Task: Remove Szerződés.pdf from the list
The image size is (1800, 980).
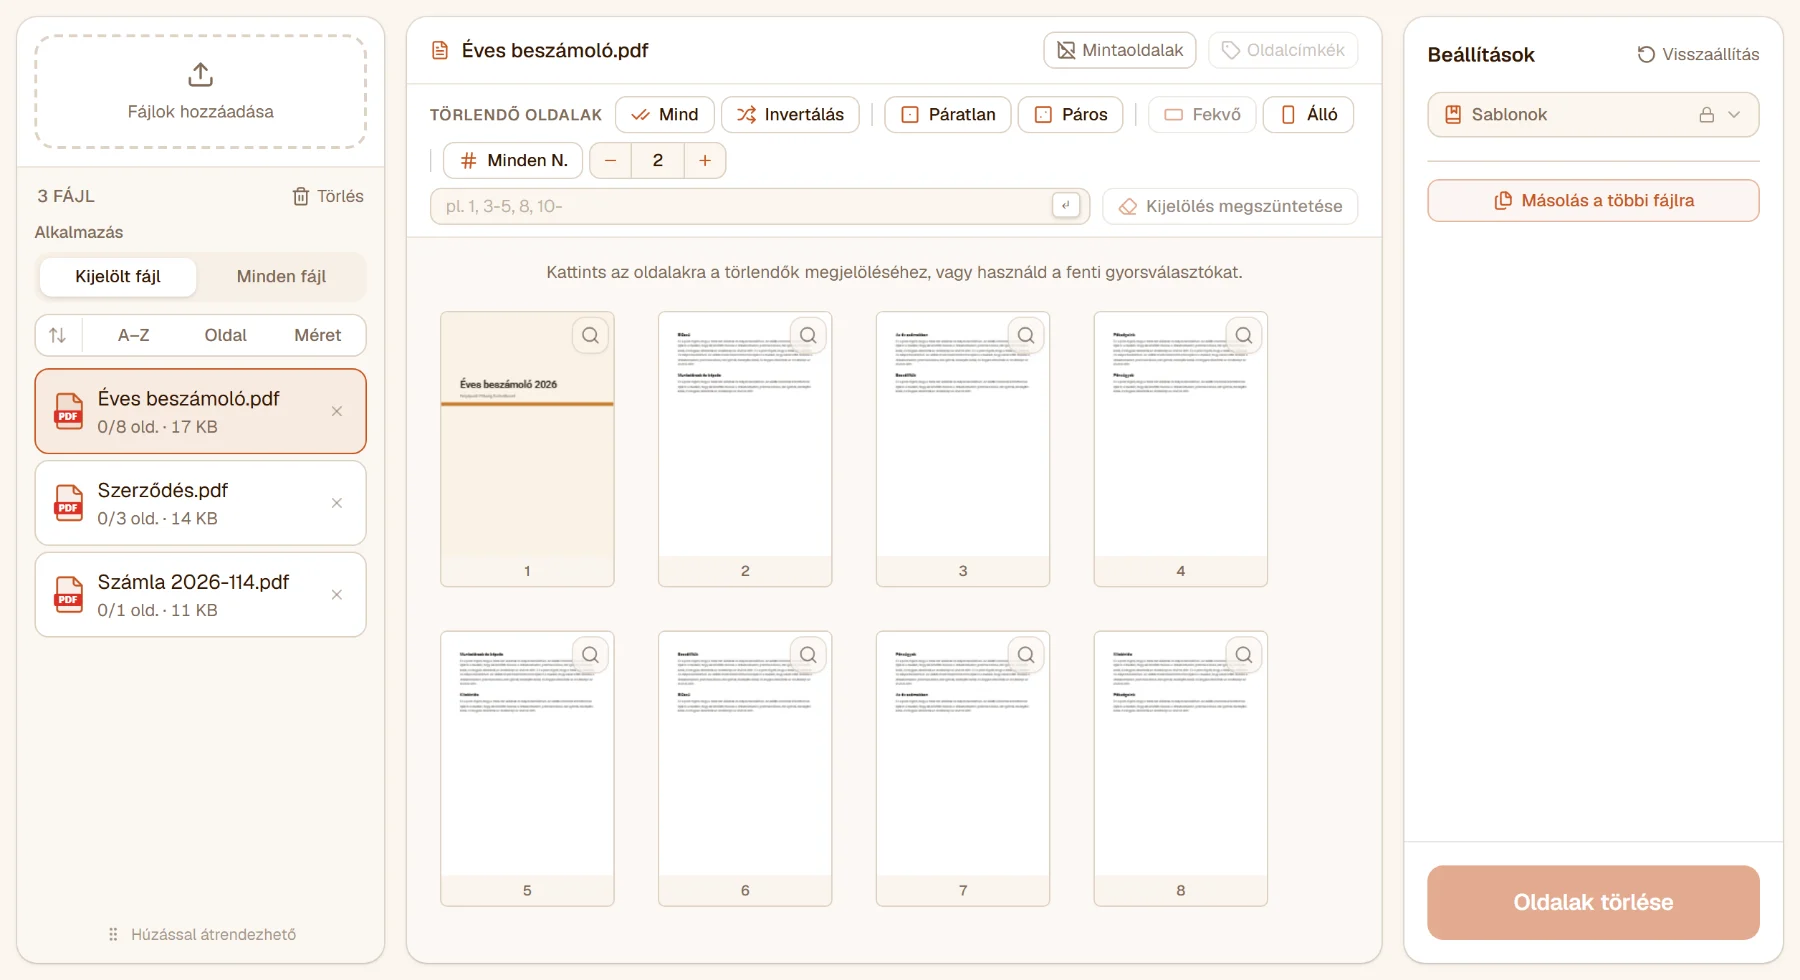Action: pyautogui.click(x=337, y=503)
